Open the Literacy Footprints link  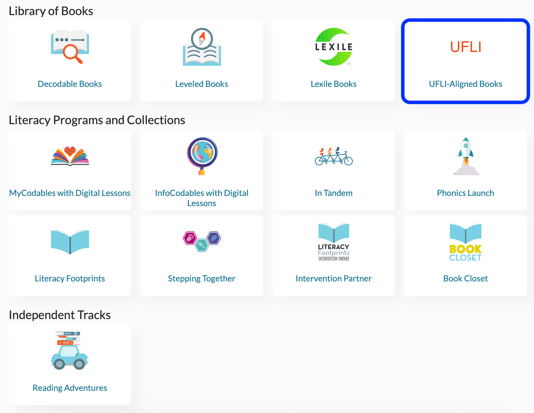click(x=70, y=279)
